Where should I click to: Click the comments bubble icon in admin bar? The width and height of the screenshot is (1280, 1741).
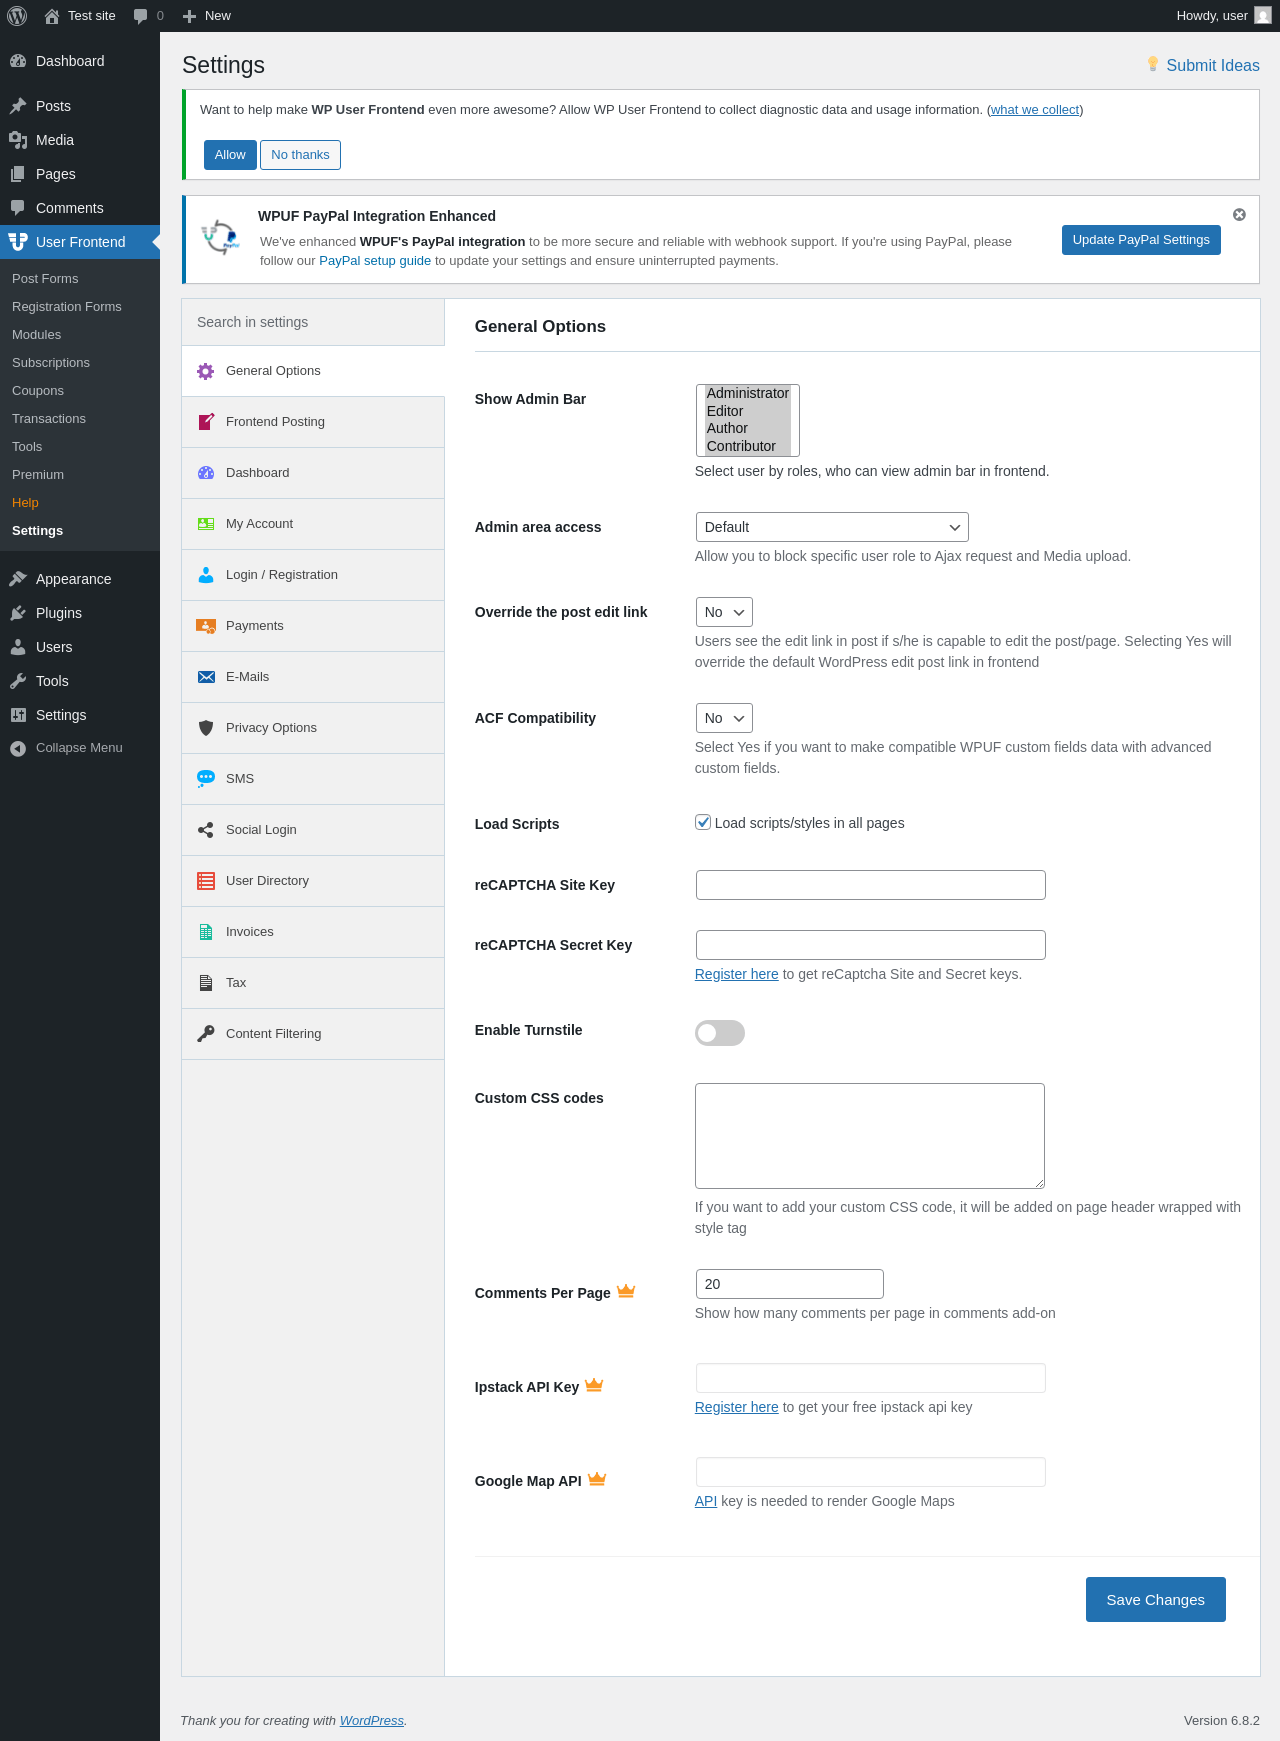(x=140, y=16)
